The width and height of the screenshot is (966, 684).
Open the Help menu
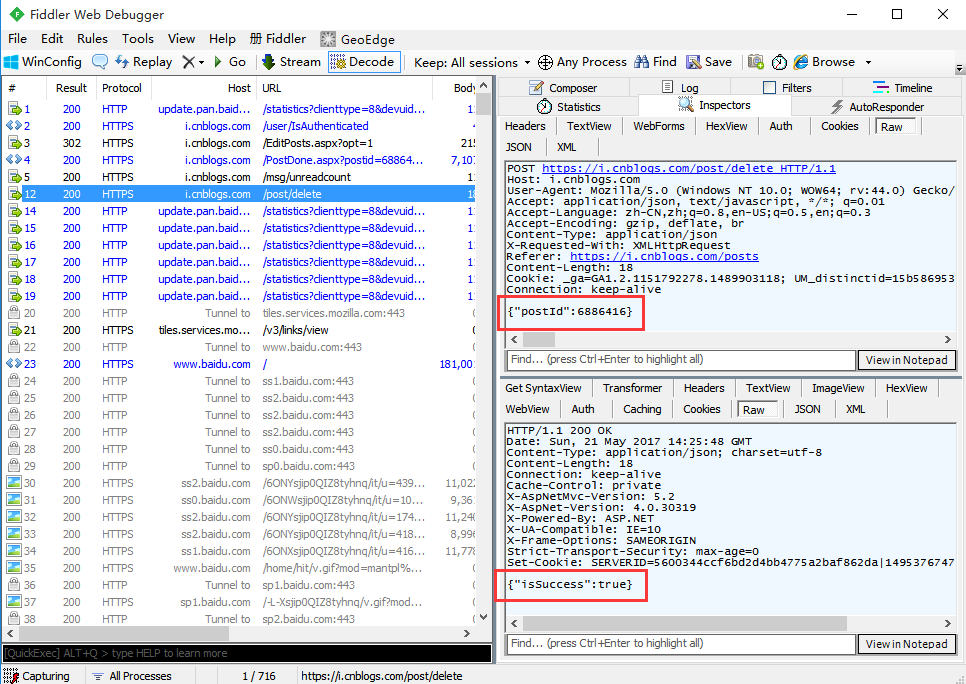point(222,39)
